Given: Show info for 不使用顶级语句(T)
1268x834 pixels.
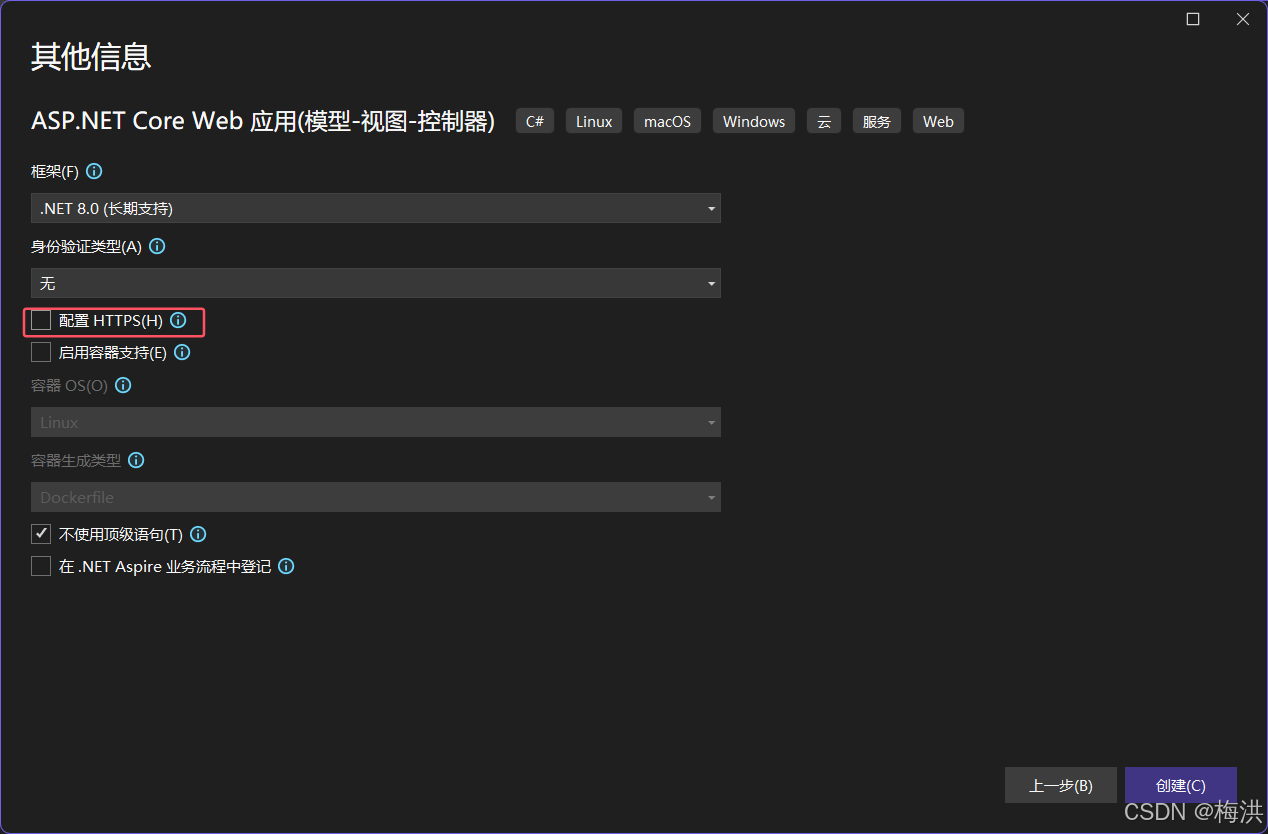Looking at the screenshot, I should pos(198,534).
